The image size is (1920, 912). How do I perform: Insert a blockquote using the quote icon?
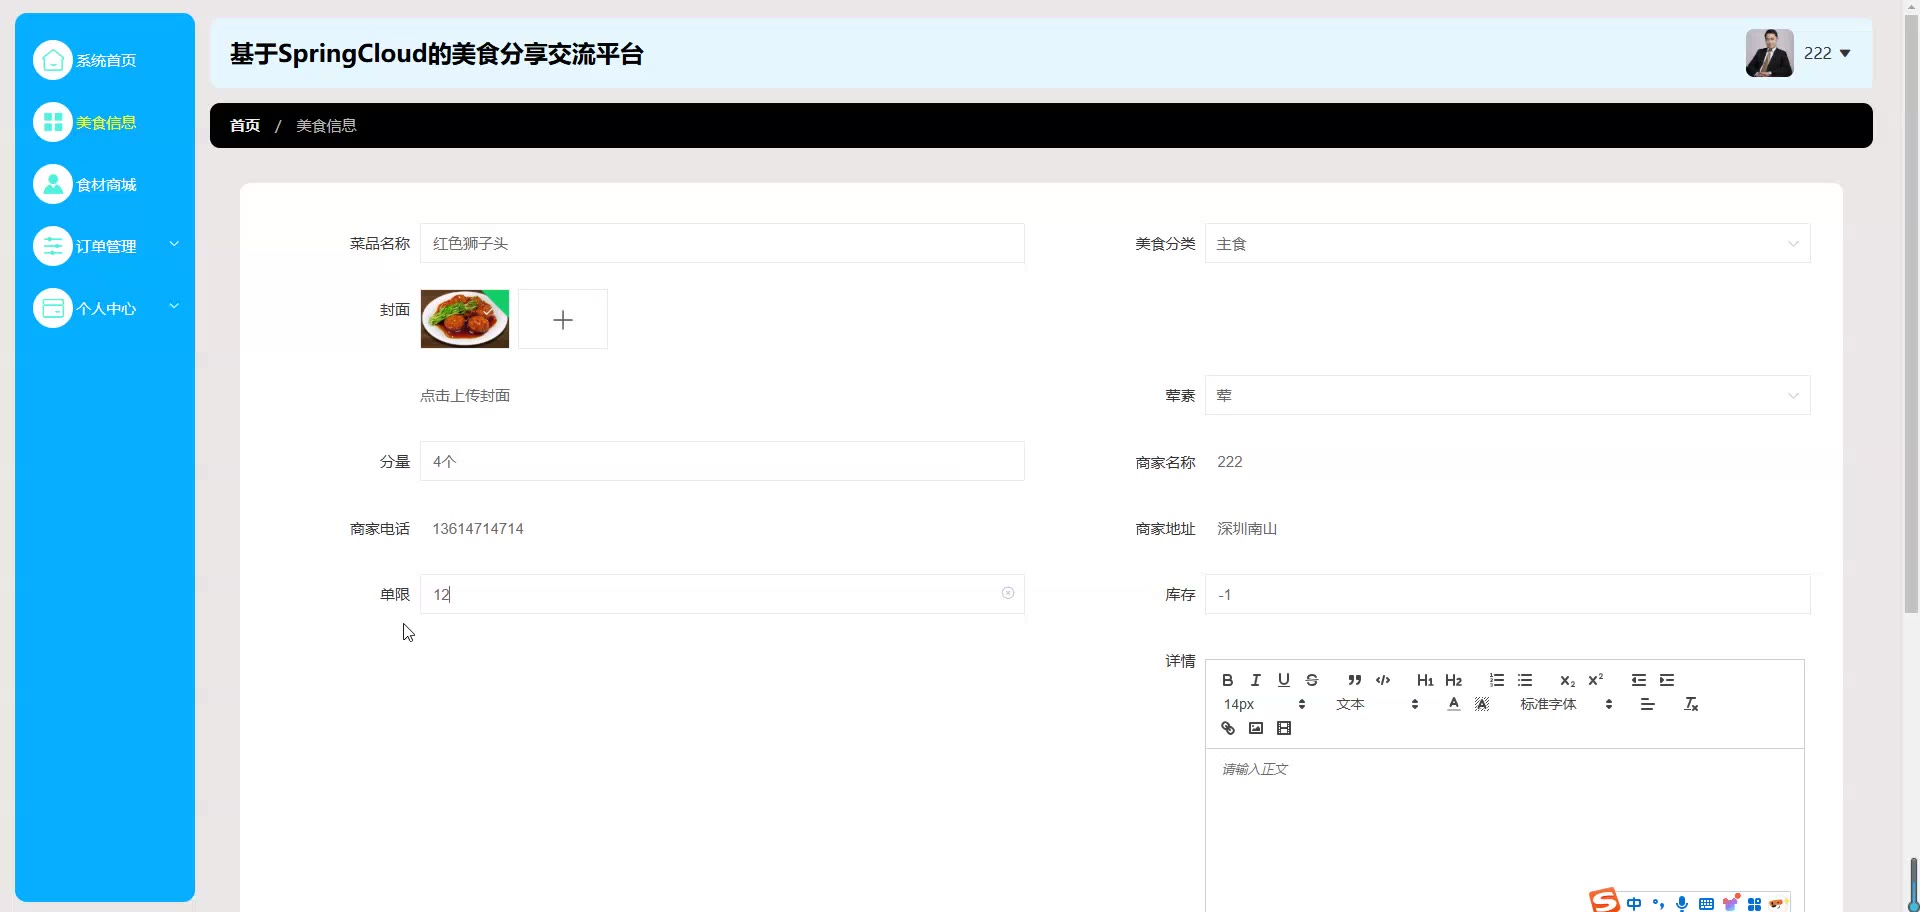1354,680
